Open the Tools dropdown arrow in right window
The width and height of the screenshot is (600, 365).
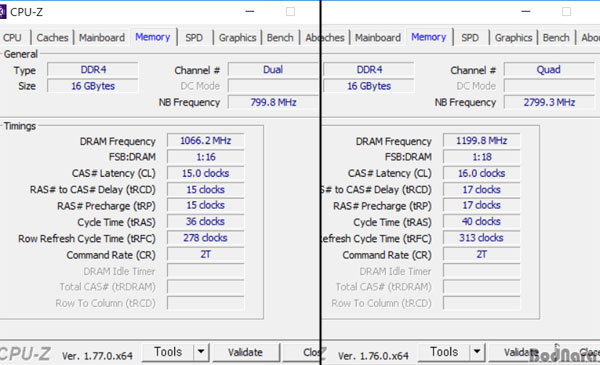click(x=477, y=351)
